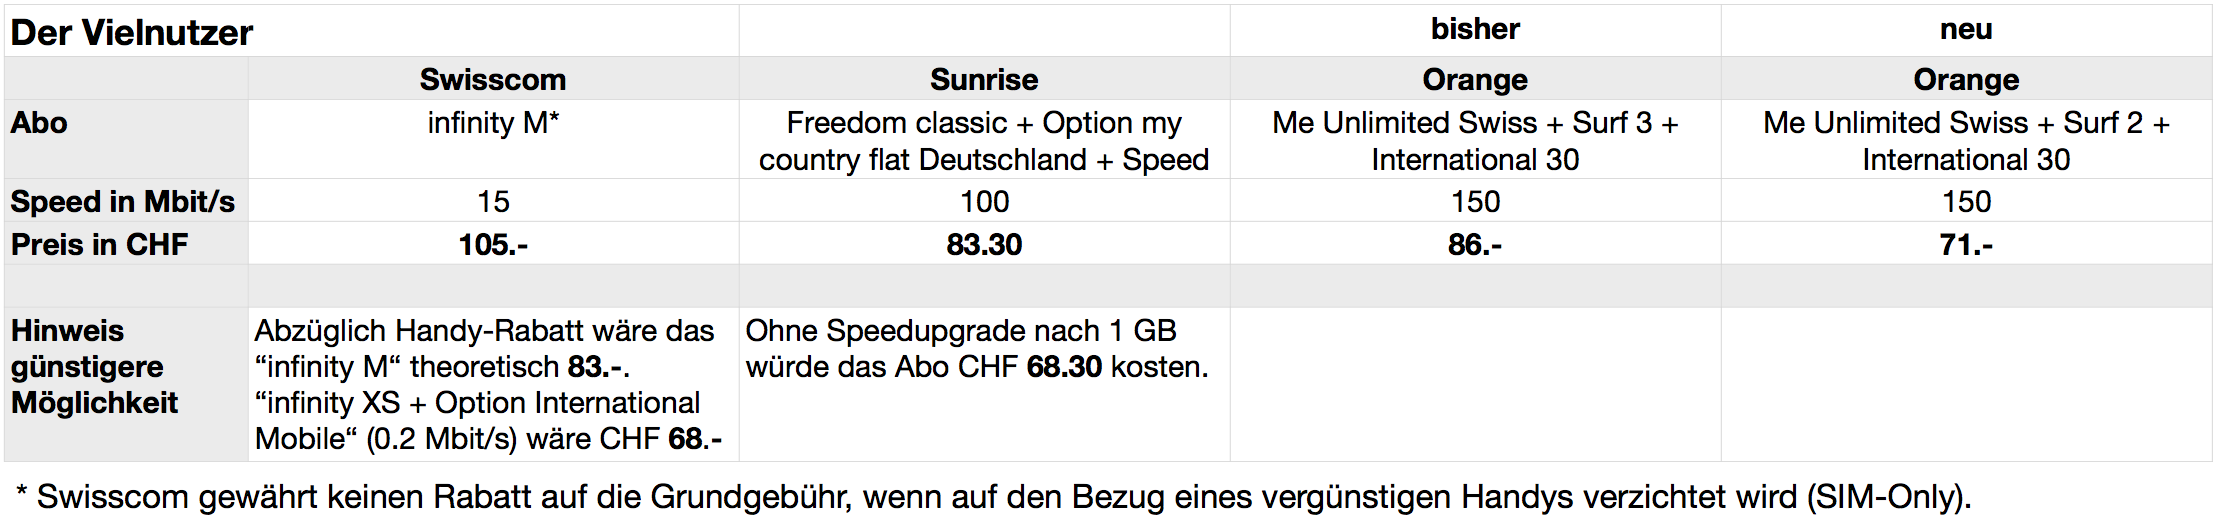Click the 'Hinweis günstigere Möglichkeit' row label
Screen dimensions: 2218x524
(95, 366)
